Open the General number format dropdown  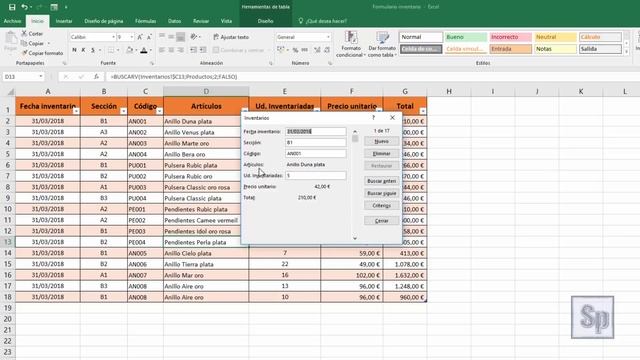pos(328,37)
